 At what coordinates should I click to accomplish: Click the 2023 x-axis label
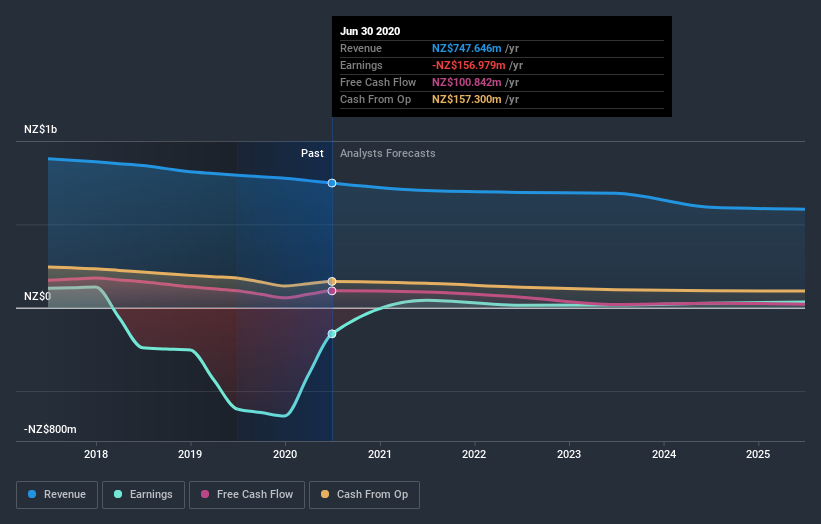tap(569, 454)
